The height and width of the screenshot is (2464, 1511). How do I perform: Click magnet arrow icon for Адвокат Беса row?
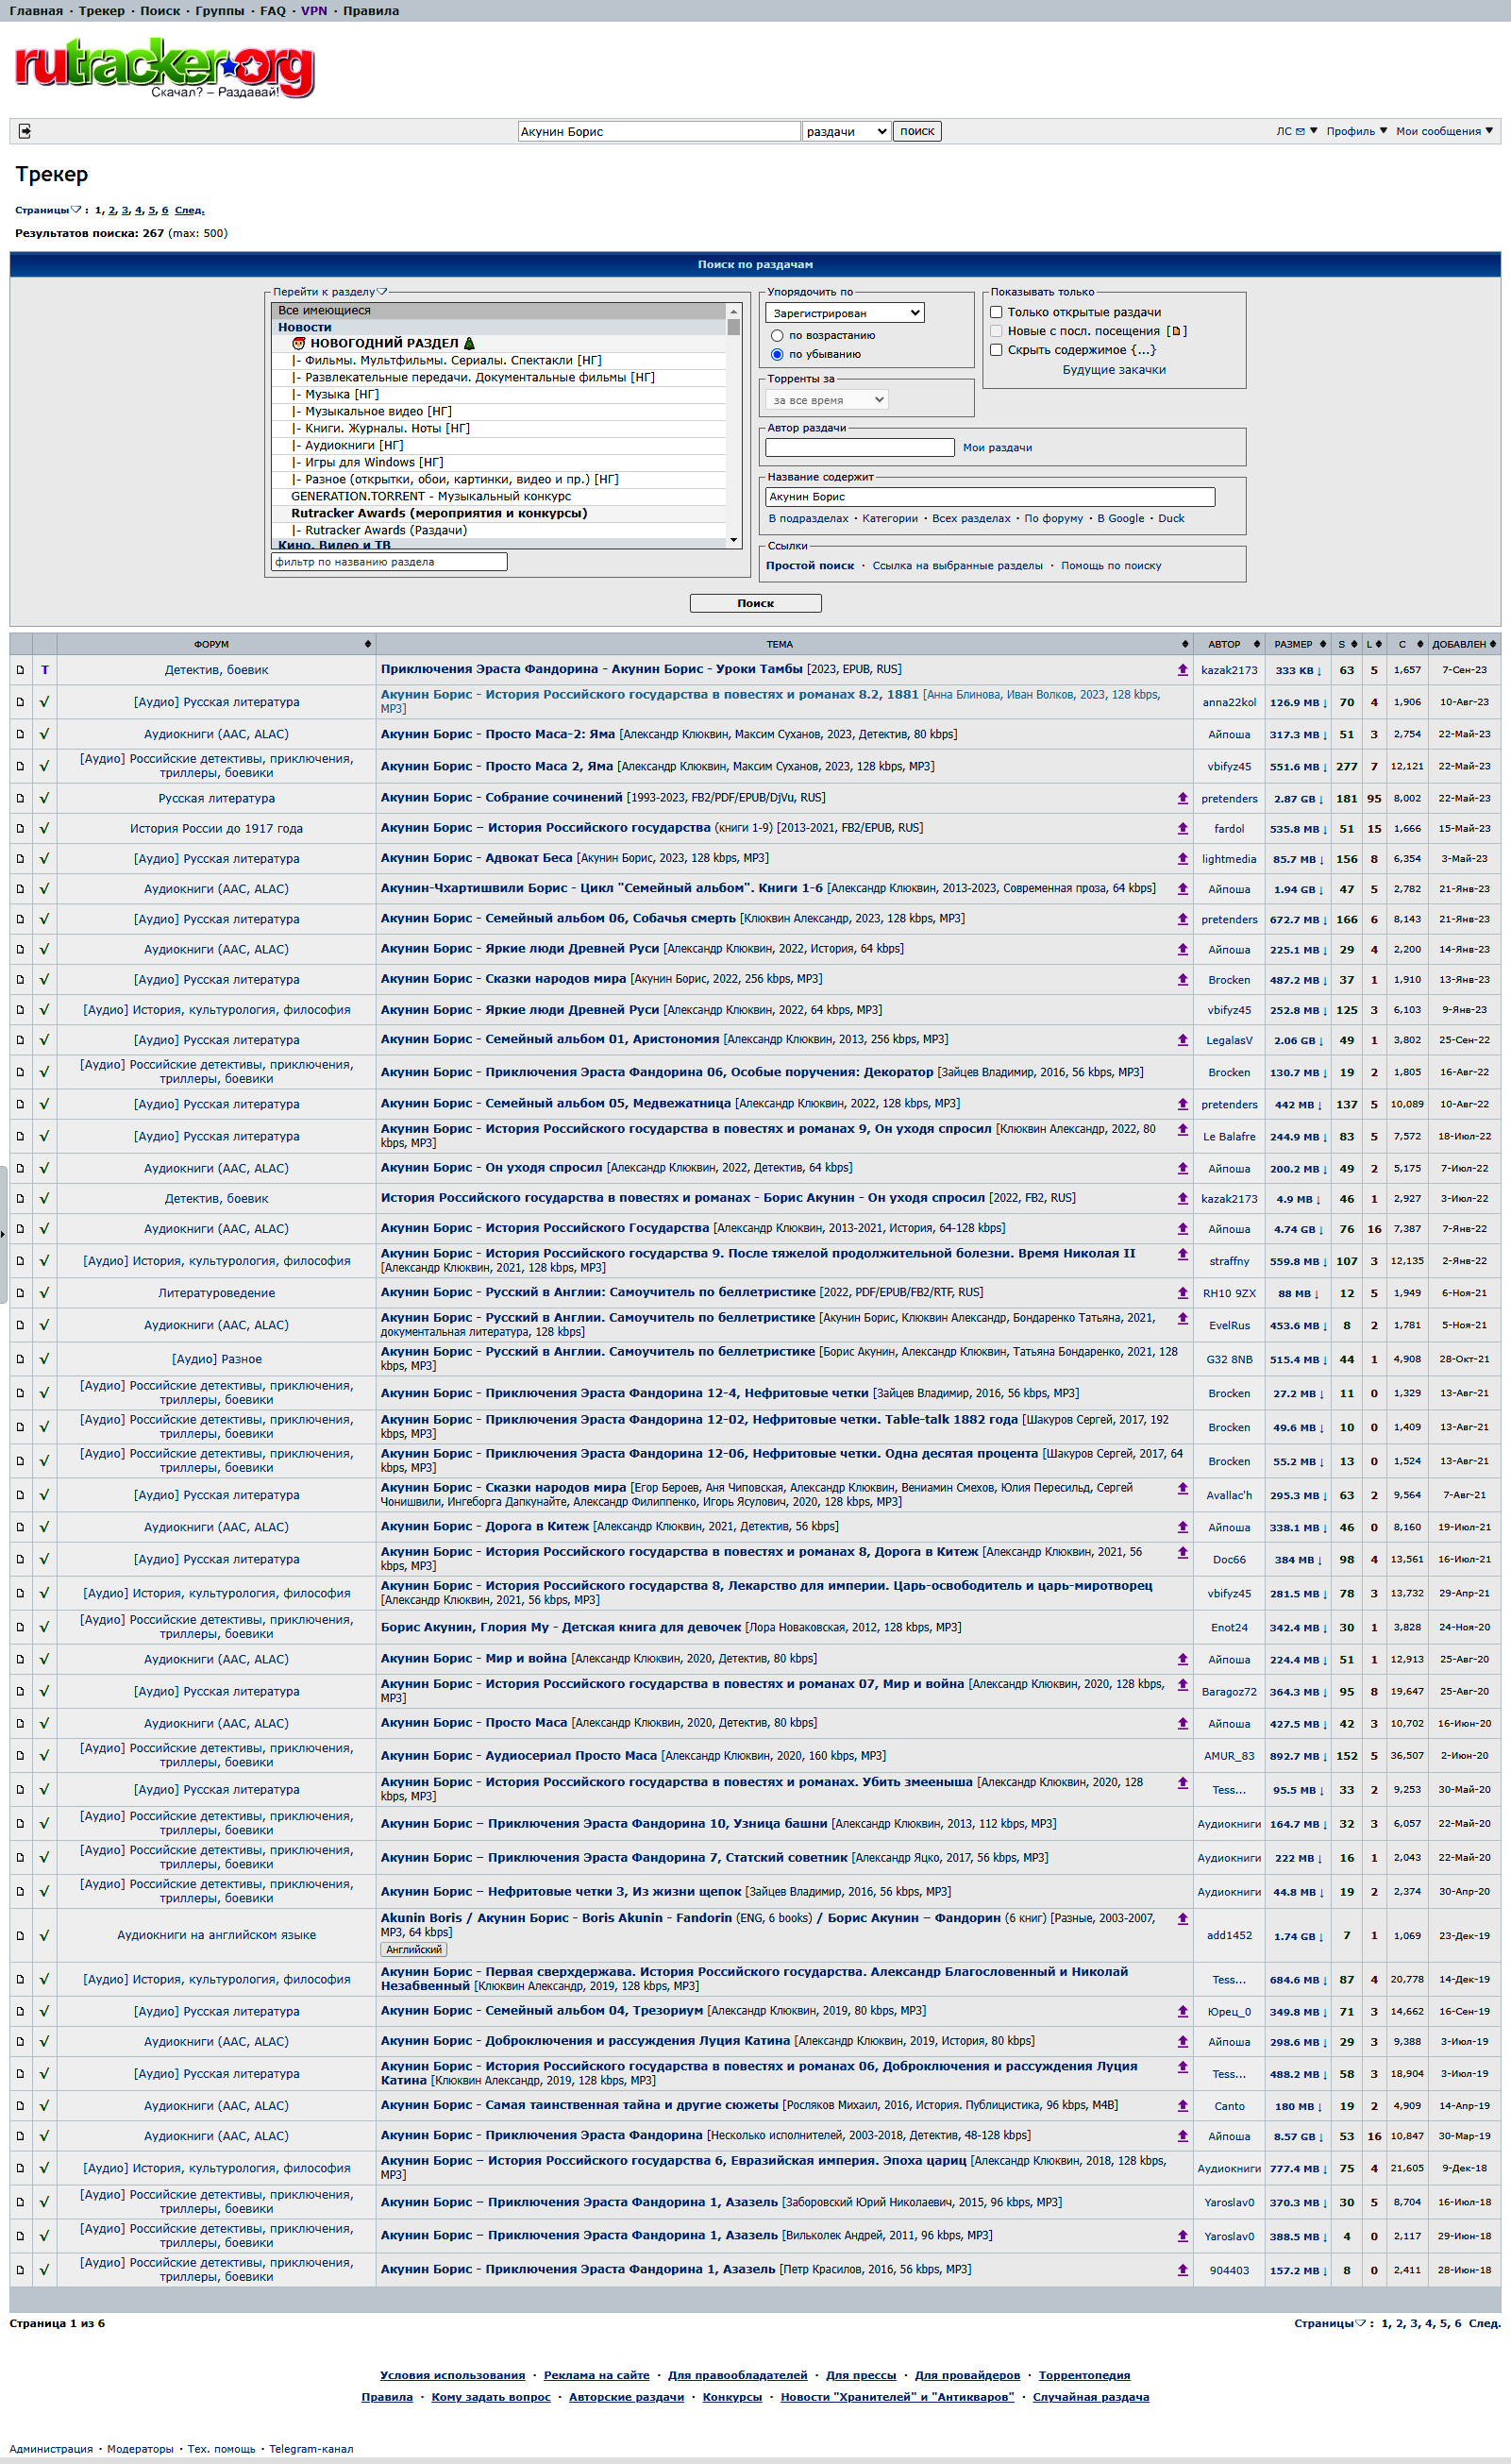point(1182,858)
